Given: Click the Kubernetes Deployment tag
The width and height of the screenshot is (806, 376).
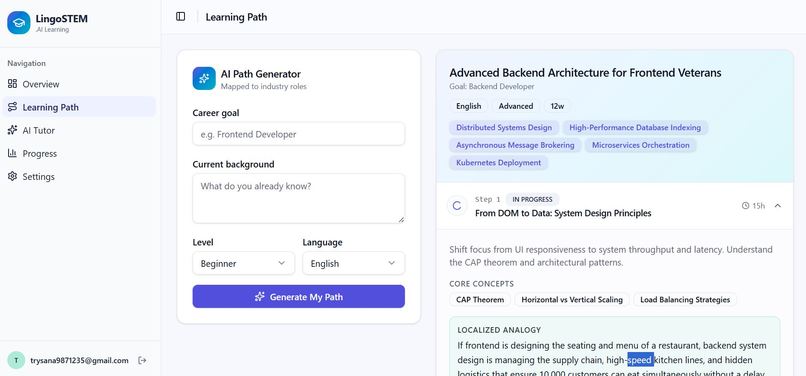Looking at the screenshot, I should [499, 163].
